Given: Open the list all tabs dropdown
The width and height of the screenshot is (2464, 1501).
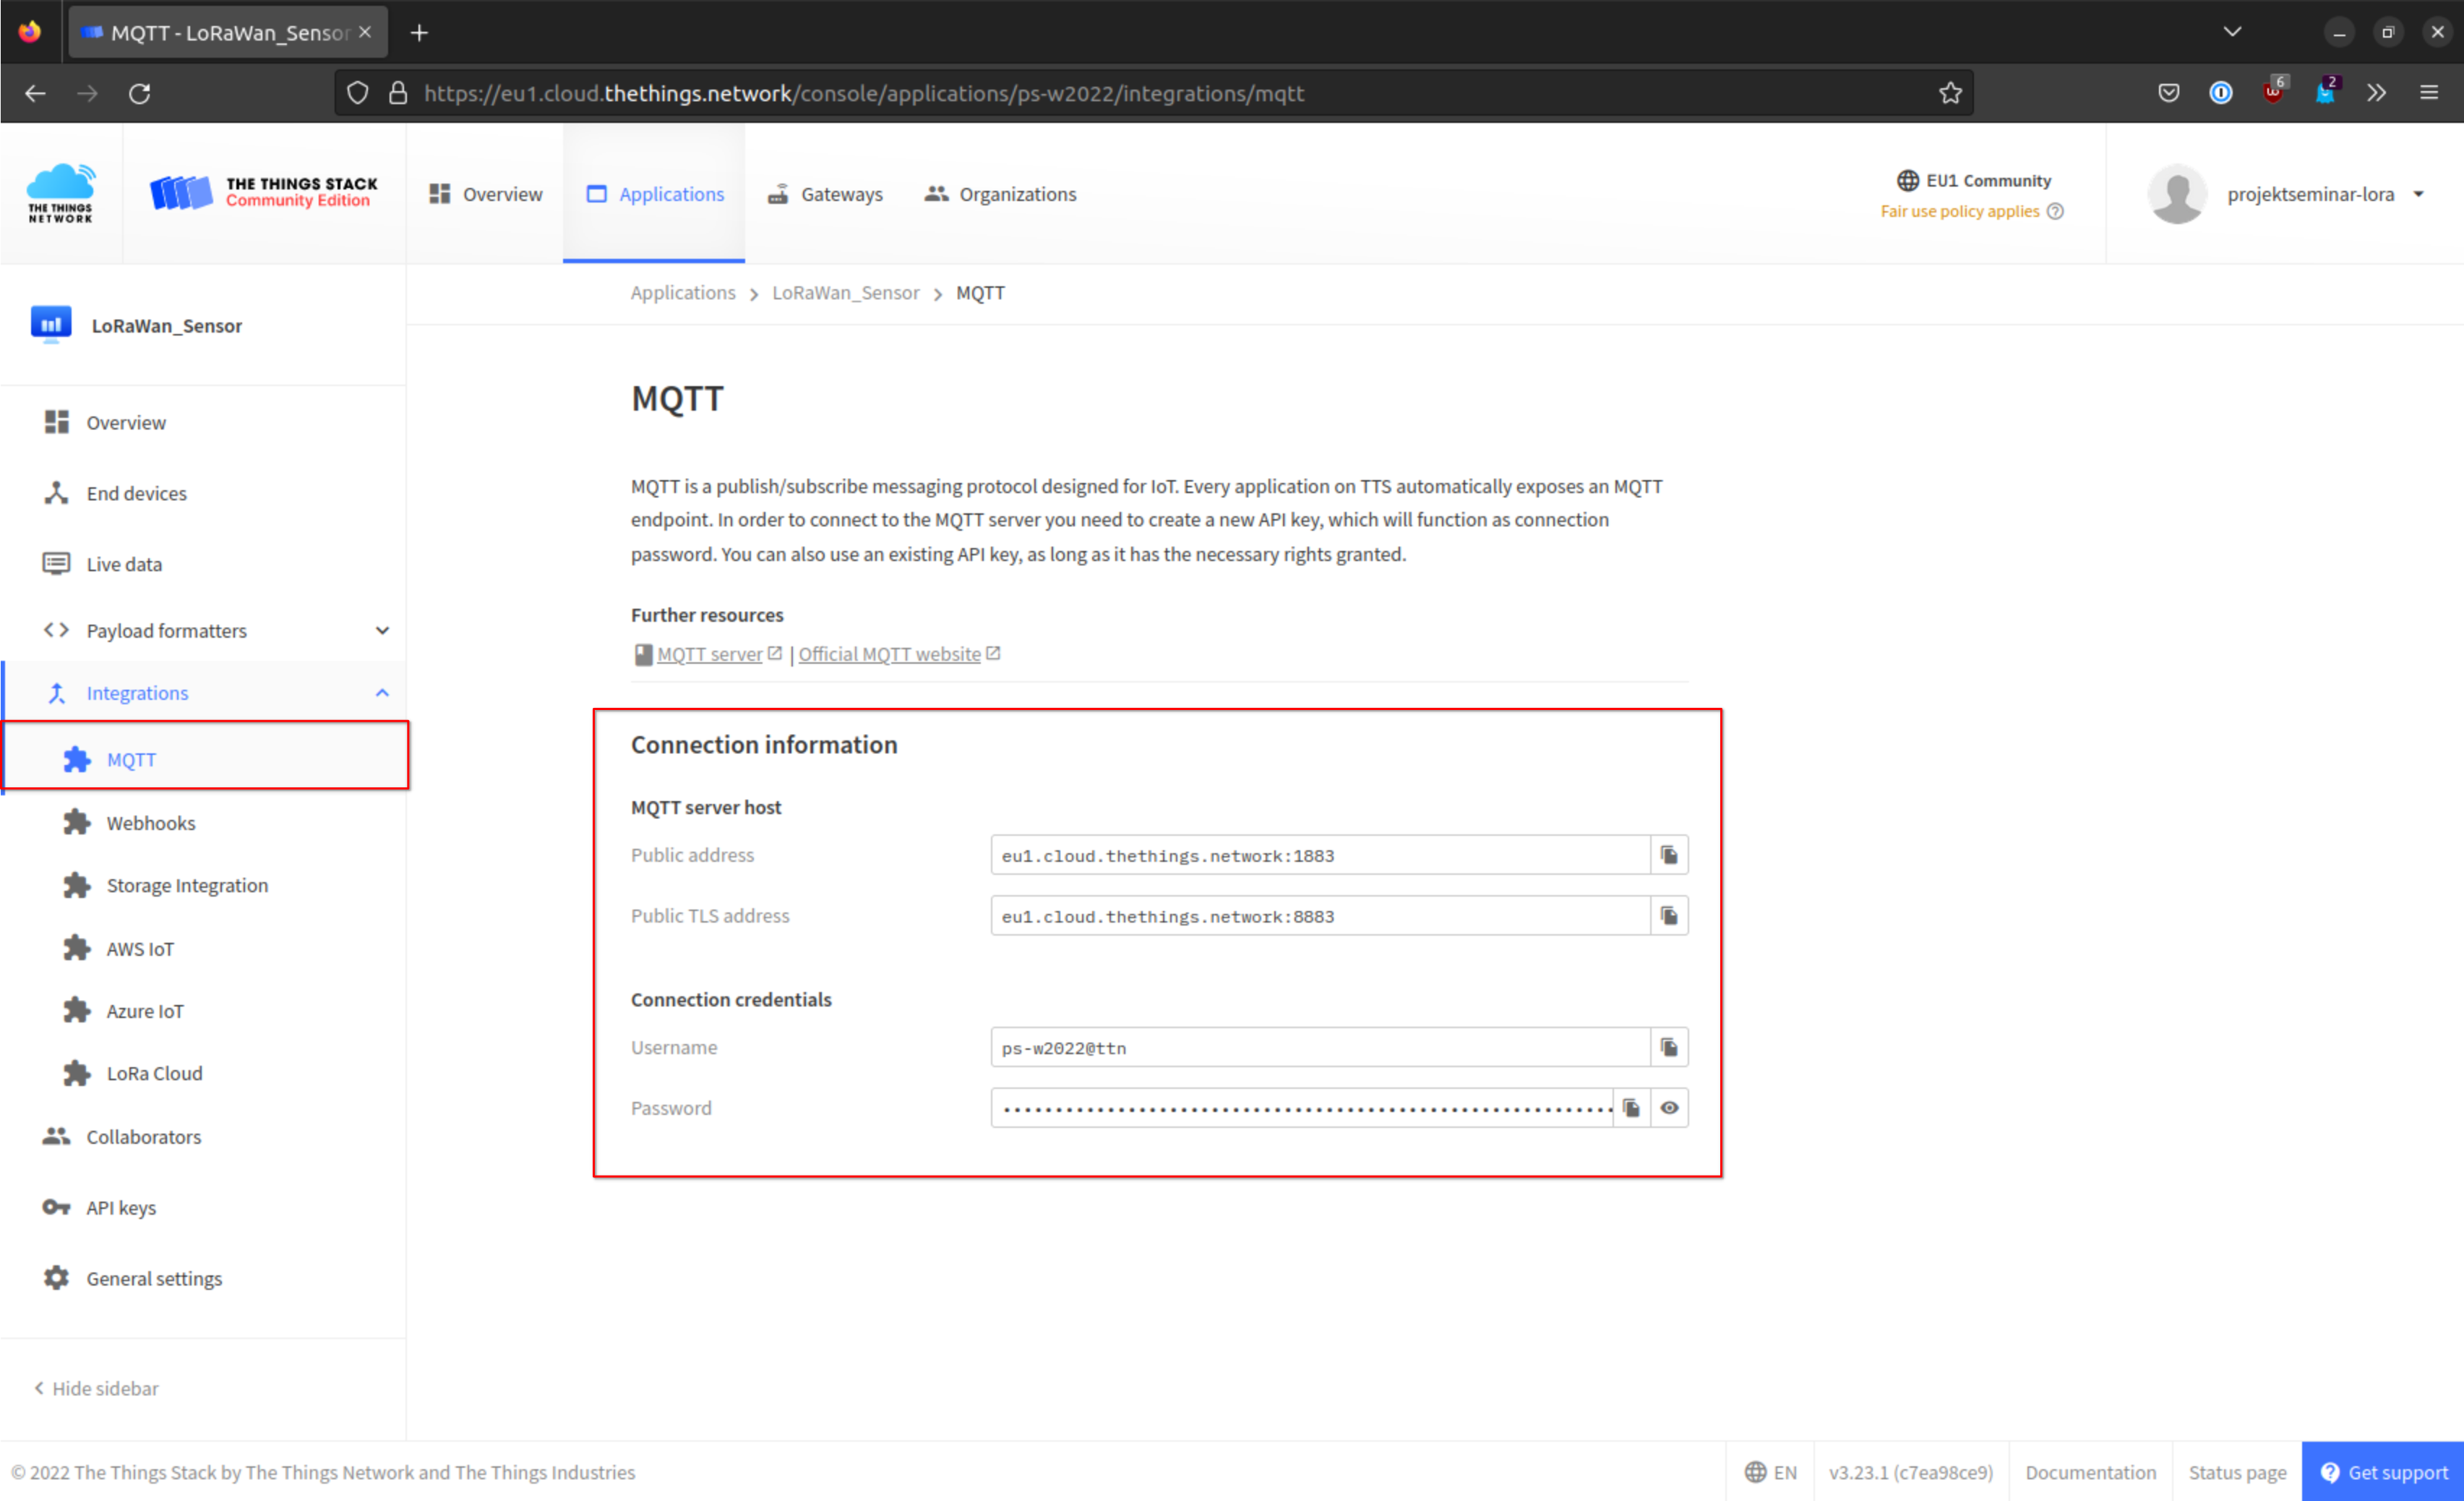Looking at the screenshot, I should pos(2232,32).
